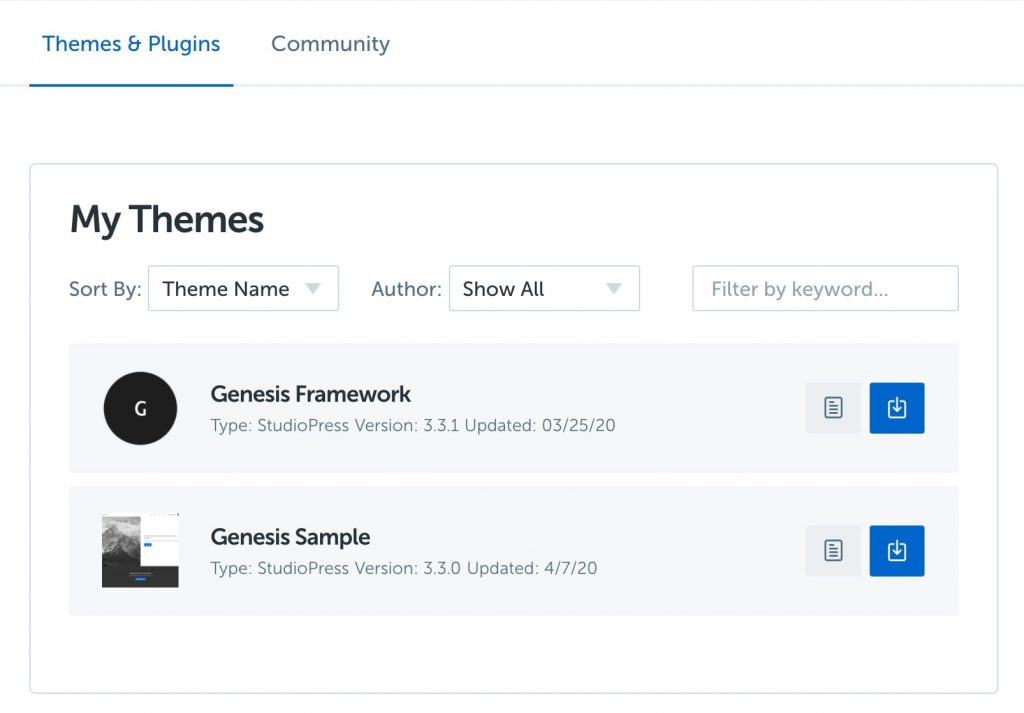Click the Genesis Framework theme title
Image resolution: width=1024 pixels, height=713 pixels.
pyautogui.click(x=311, y=394)
